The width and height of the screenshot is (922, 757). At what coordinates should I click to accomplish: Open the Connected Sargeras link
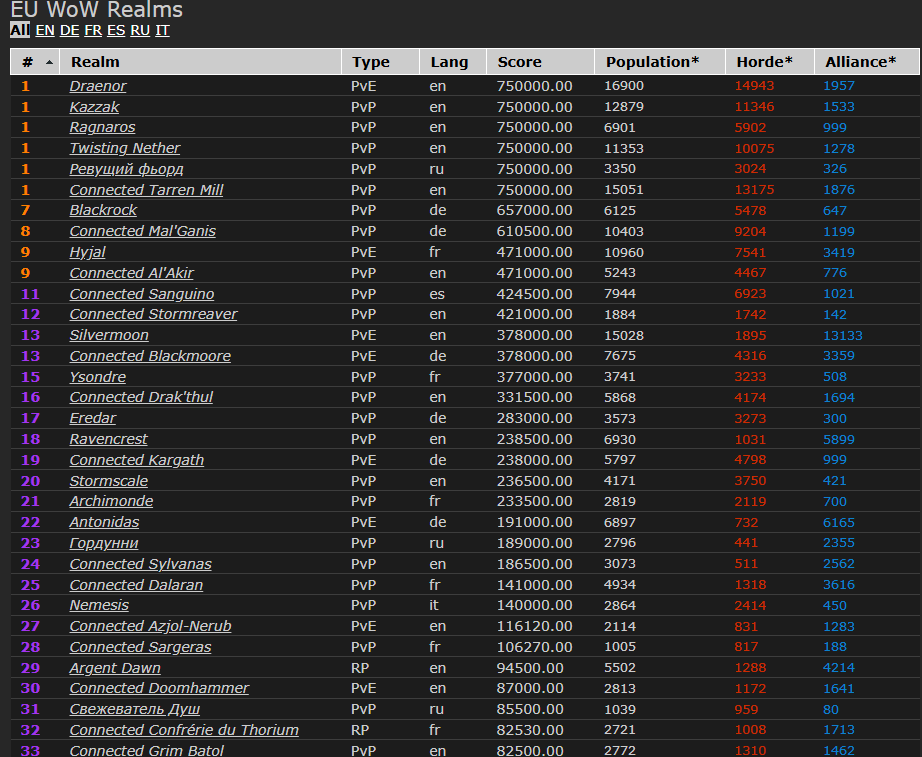click(x=140, y=647)
